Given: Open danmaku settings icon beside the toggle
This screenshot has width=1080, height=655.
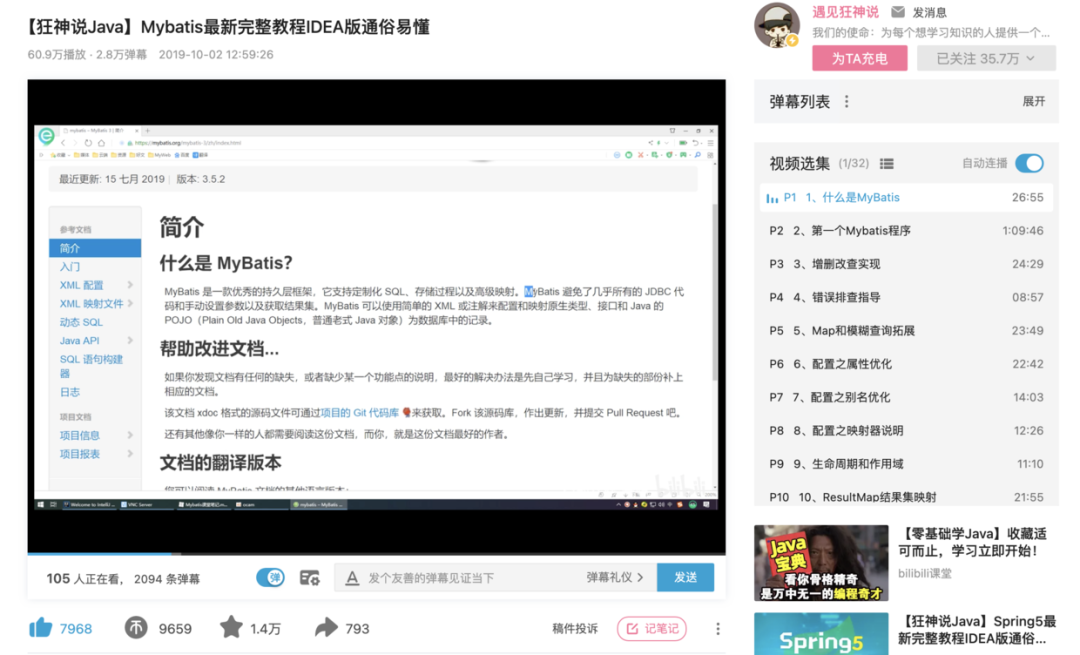Looking at the screenshot, I should (x=310, y=578).
